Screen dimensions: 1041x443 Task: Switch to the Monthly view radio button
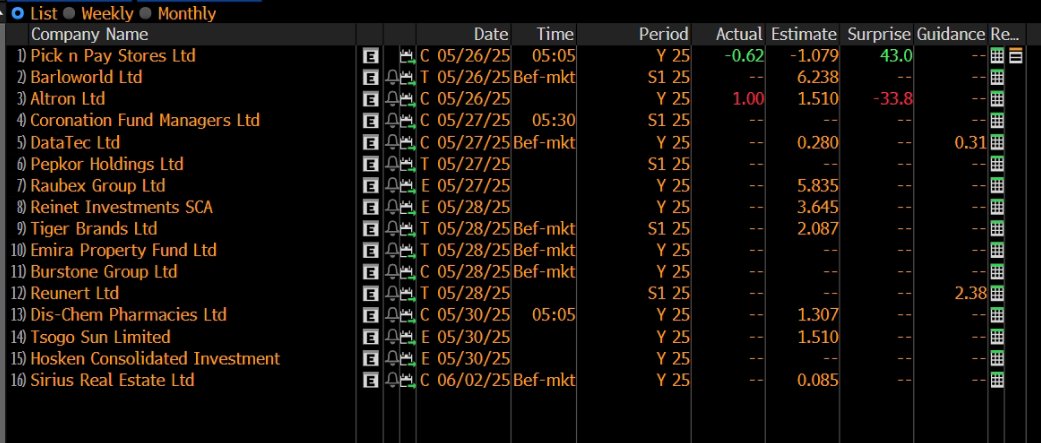pos(145,13)
